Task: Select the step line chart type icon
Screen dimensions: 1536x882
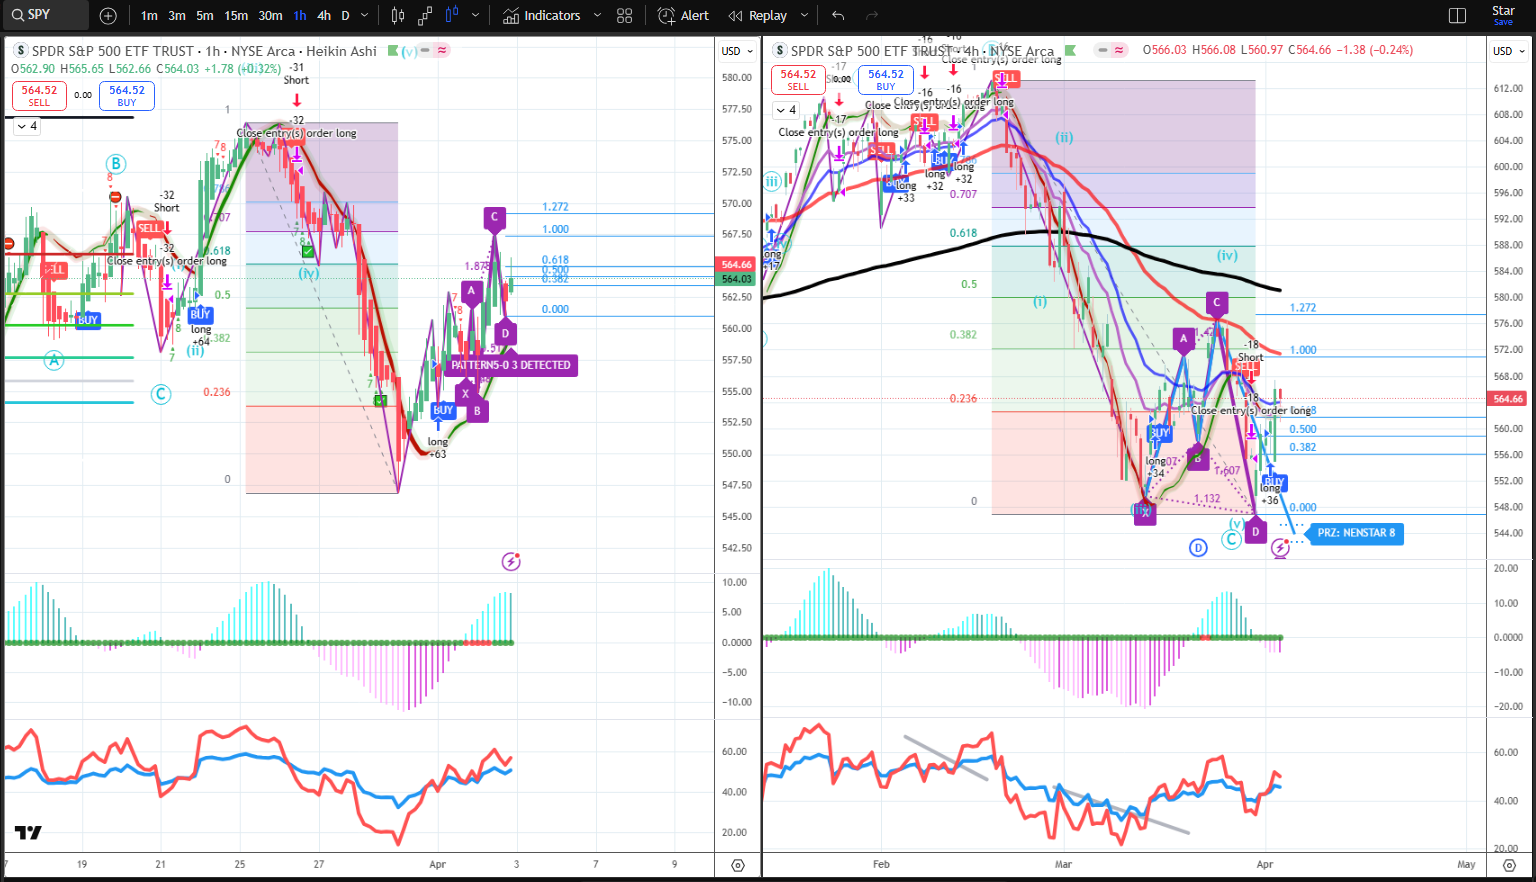Action: (425, 16)
